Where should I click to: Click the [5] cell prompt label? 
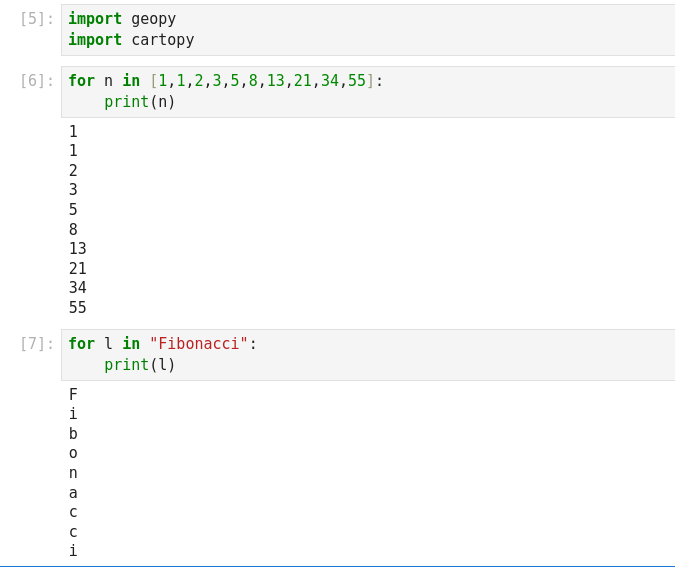[x=37, y=19]
